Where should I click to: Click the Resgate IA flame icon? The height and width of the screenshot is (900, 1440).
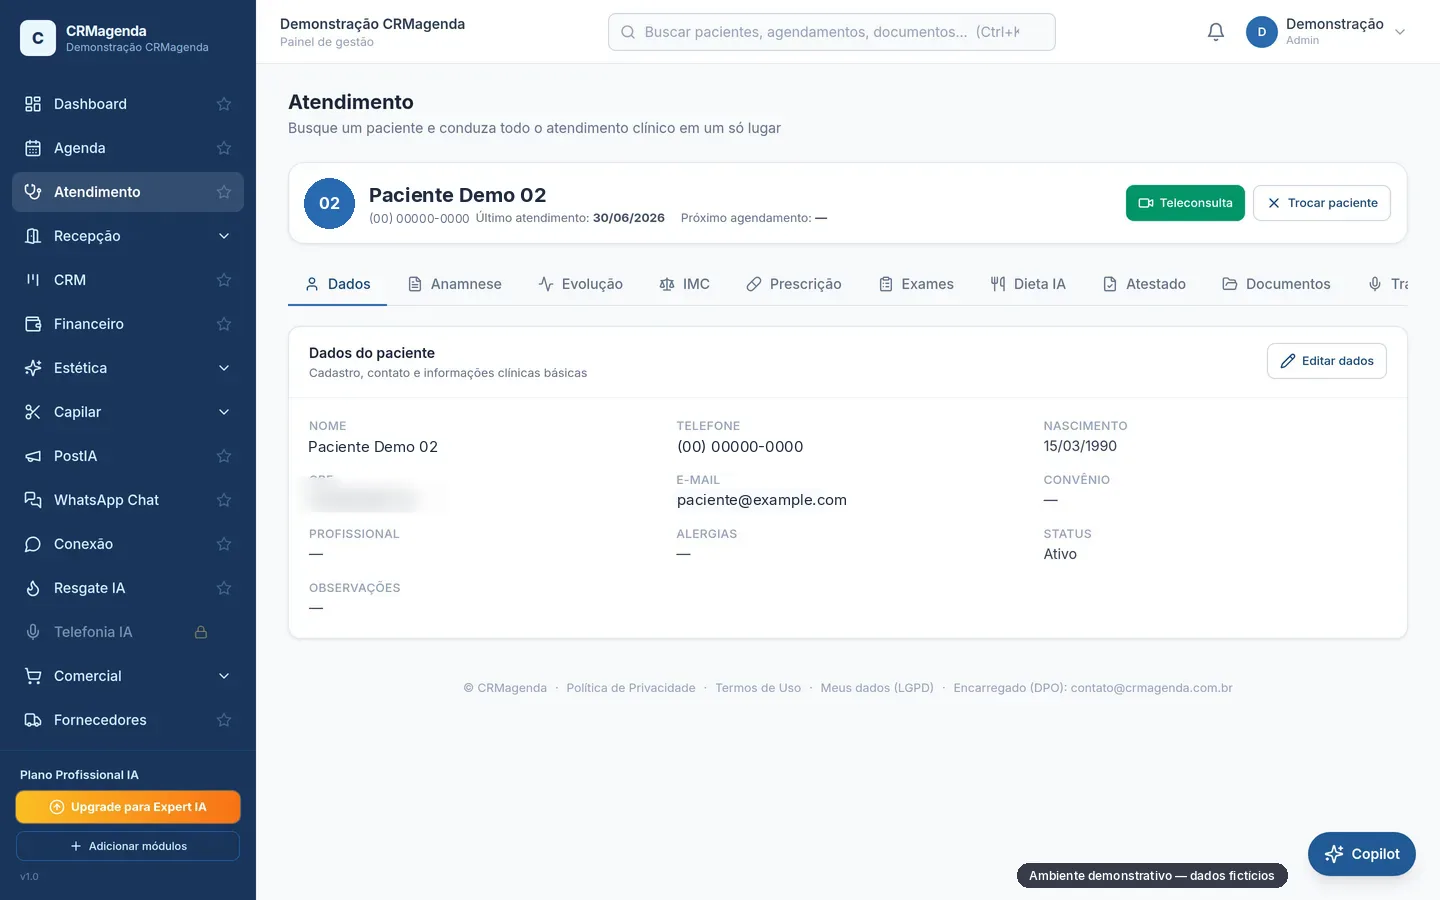coord(33,588)
